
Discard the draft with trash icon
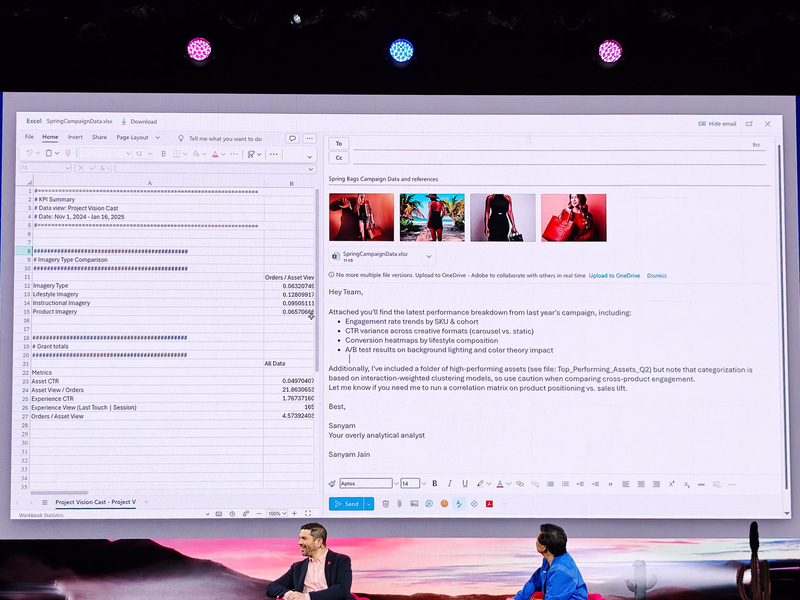(386, 504)
